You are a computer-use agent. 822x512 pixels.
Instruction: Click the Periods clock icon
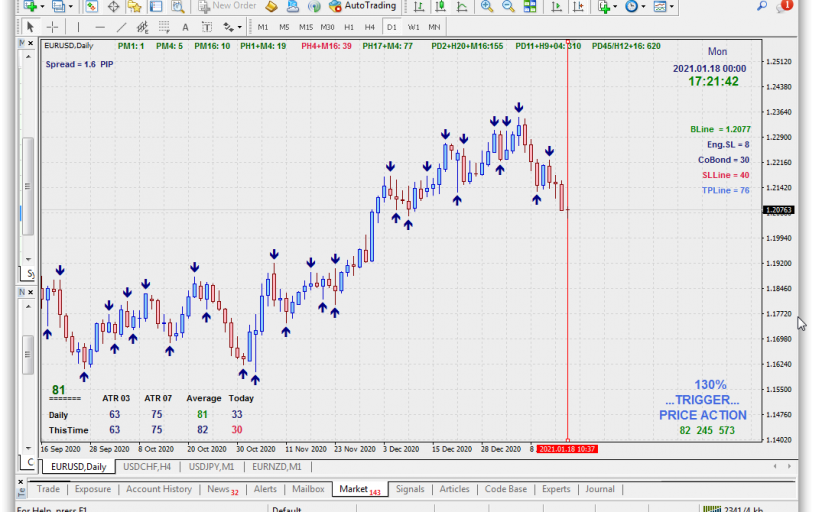(632, 6)
